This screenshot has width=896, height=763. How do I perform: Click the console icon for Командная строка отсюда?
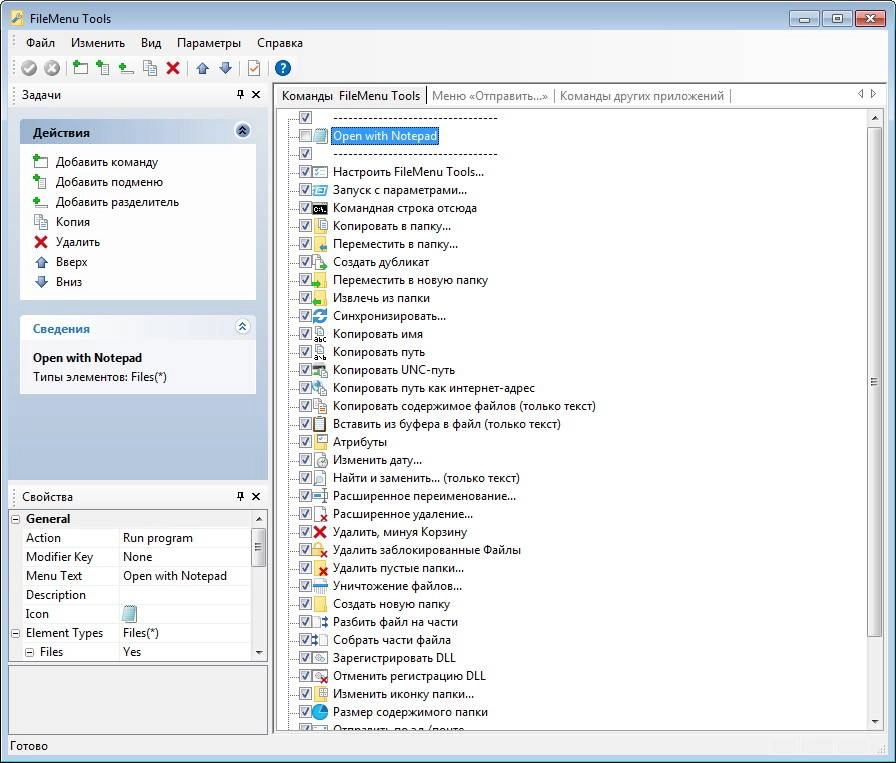point(321,208)
